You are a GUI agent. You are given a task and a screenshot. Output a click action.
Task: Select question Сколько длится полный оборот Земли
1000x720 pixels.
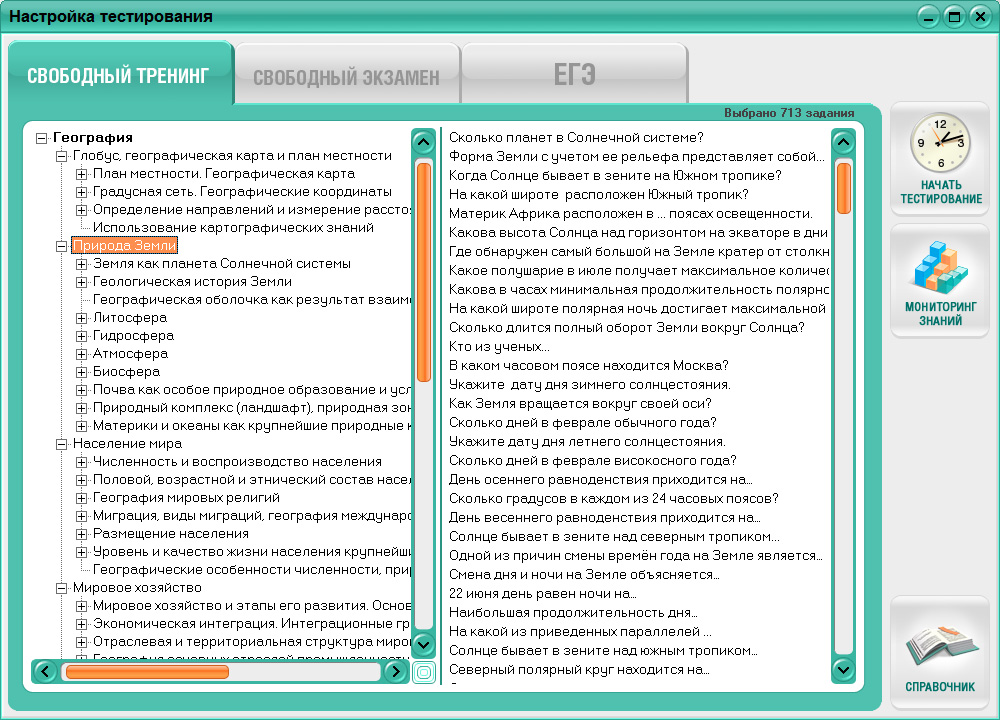(x=627, y=327)
